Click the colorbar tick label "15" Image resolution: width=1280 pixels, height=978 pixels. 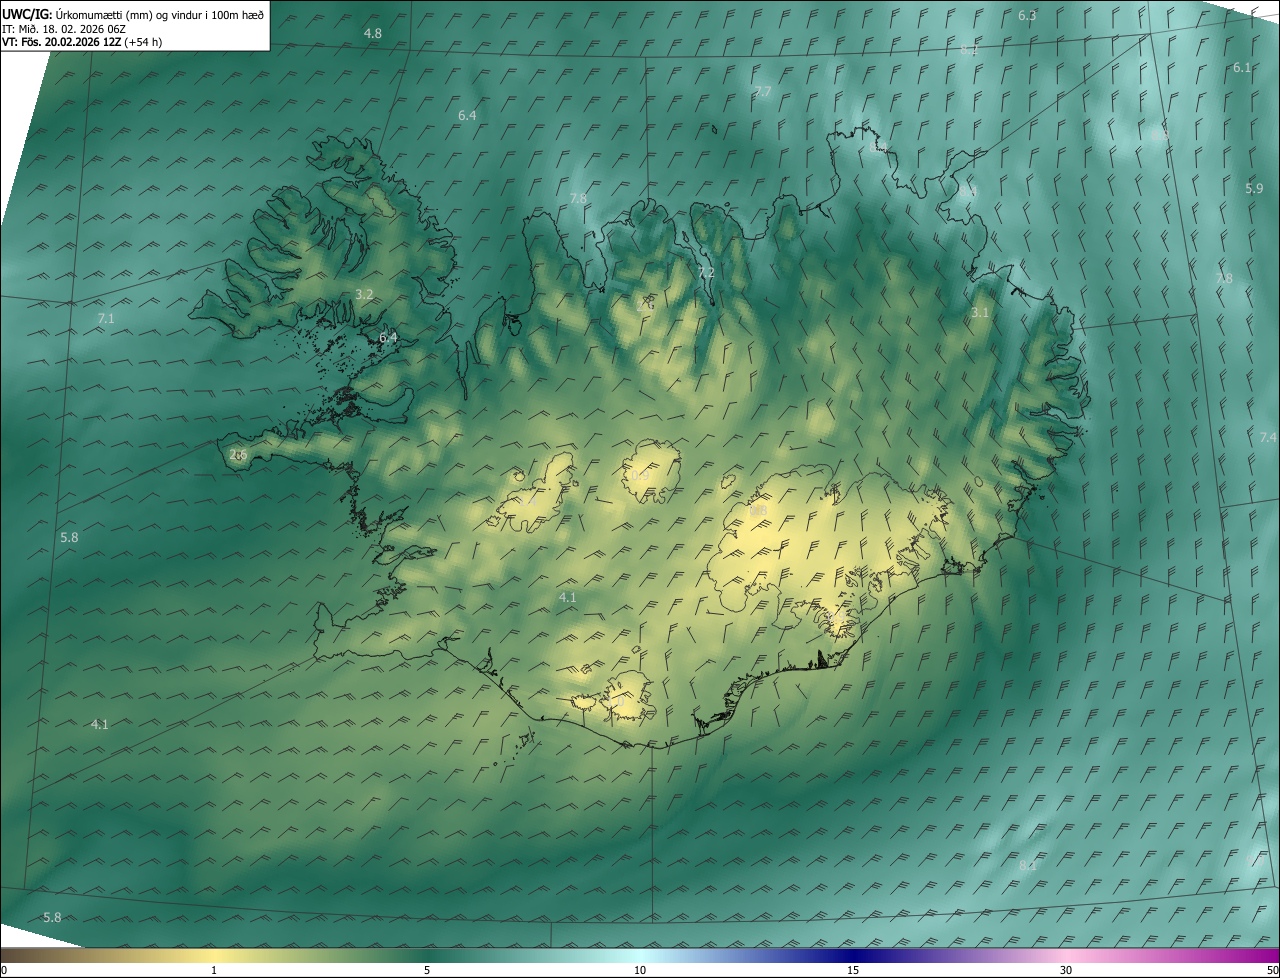(853, 971)
